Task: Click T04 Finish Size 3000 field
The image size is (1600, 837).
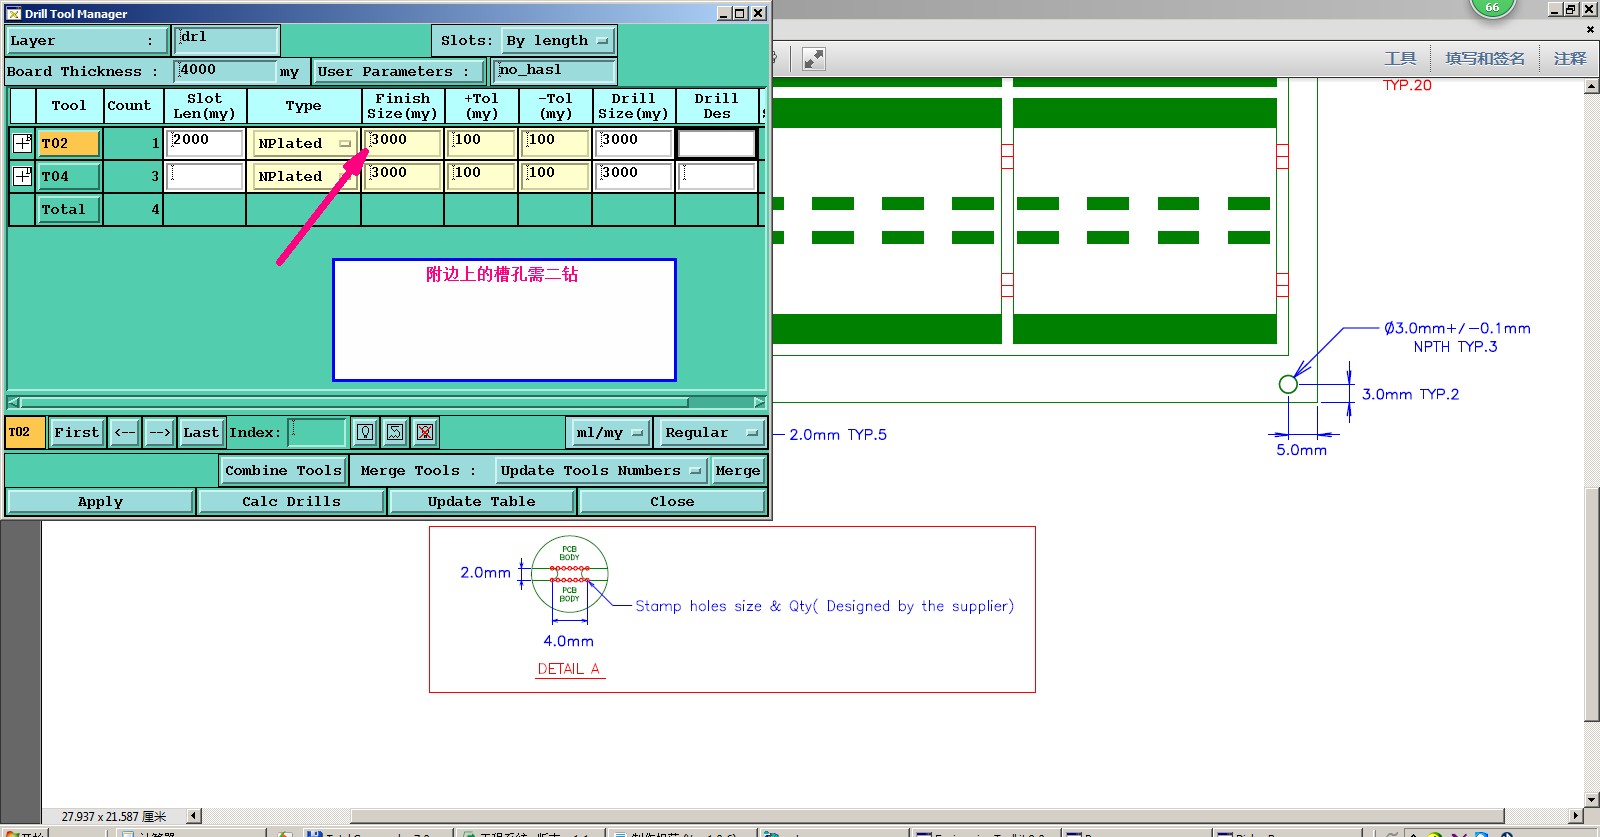Action: pyautogui.click(x=402, y=176)
